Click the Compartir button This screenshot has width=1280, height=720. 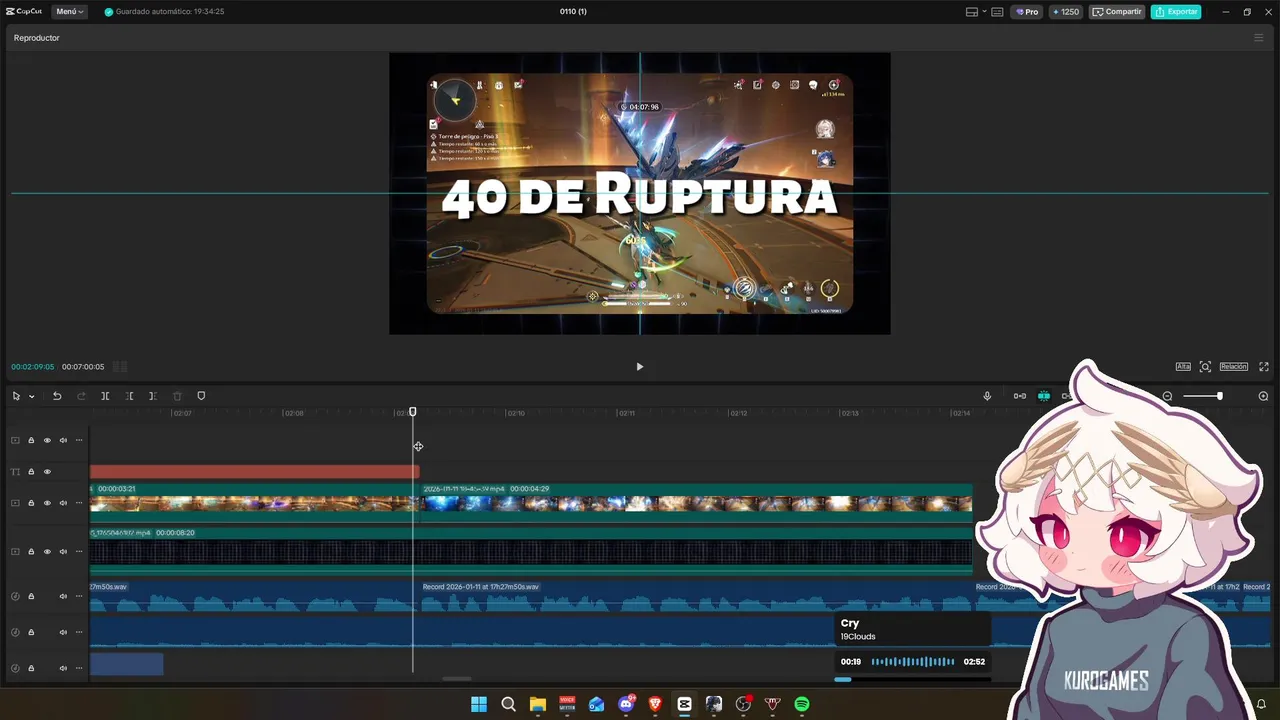click(1117, 12)
